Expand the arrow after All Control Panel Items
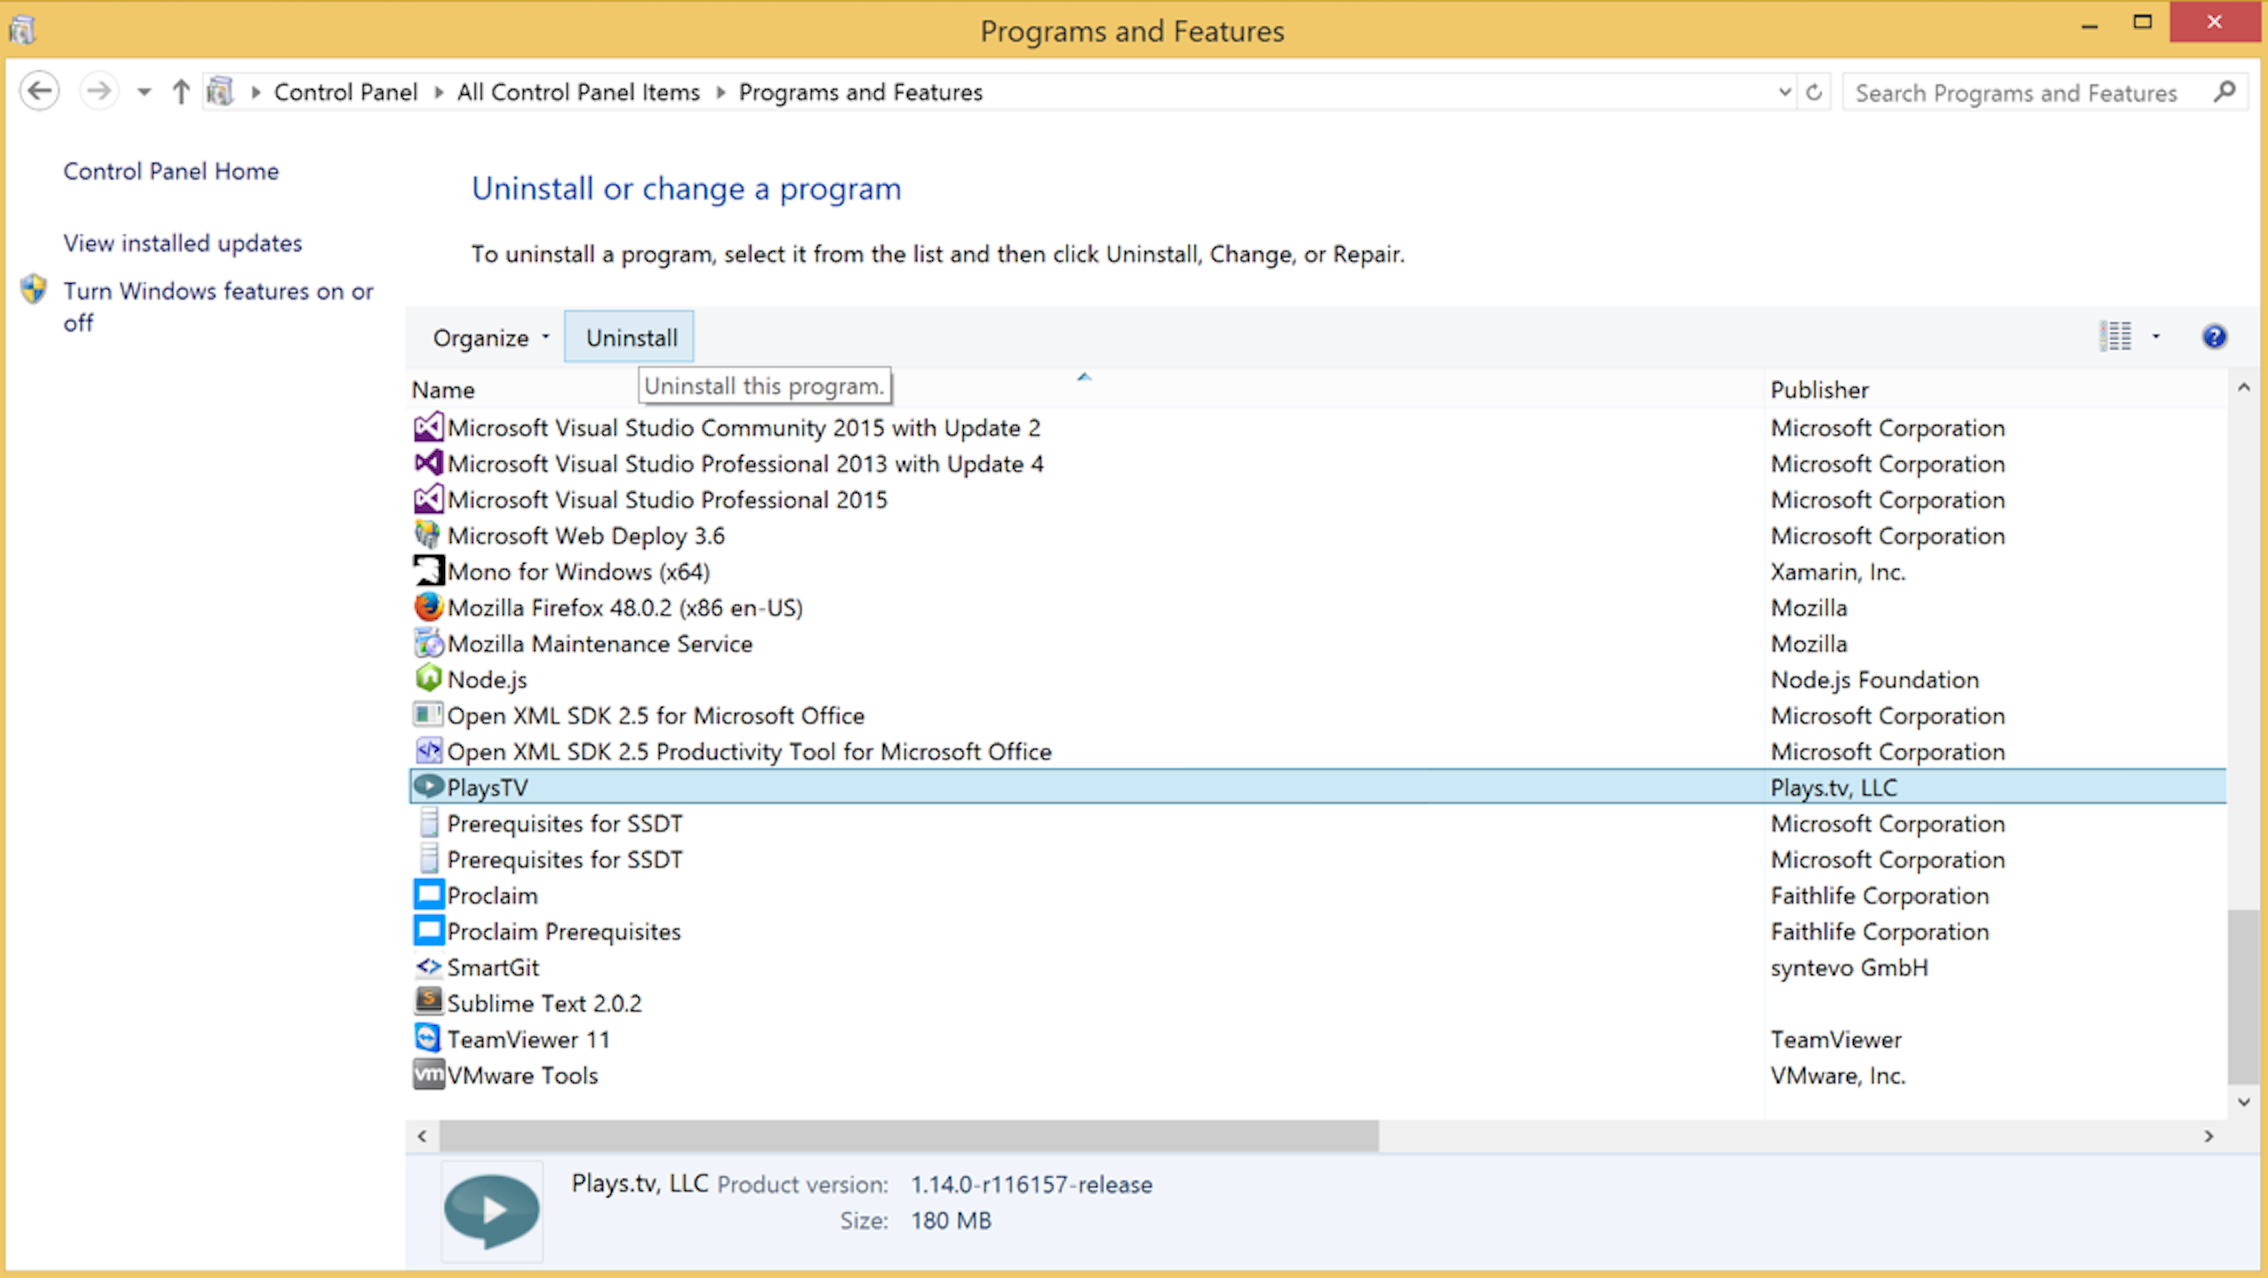2268x1278 pixels. tap(720, 92)
